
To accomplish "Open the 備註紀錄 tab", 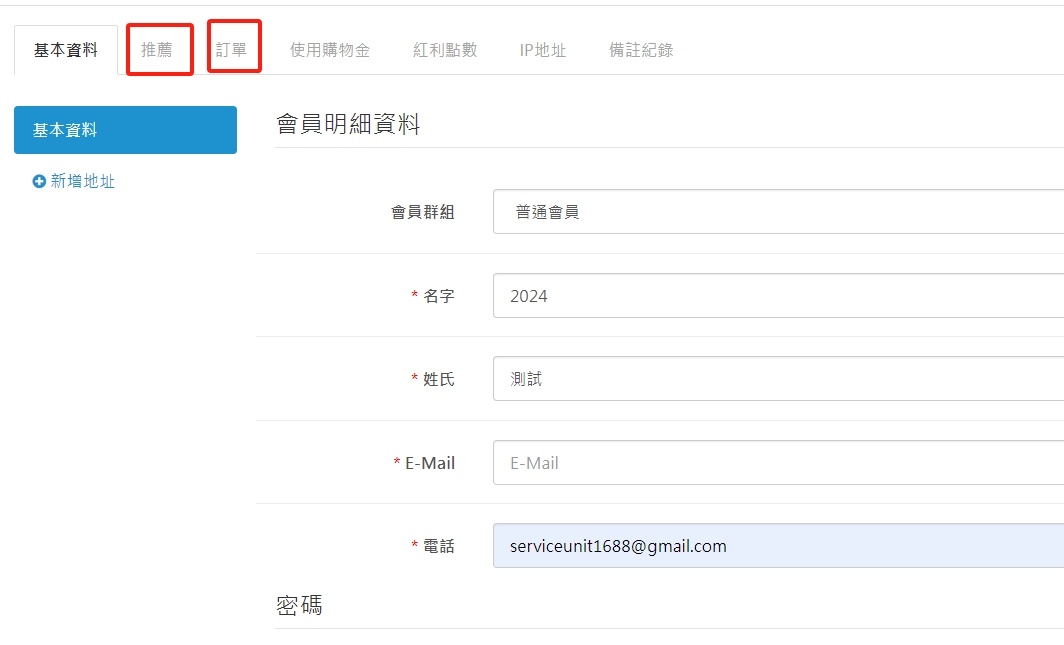I will [x=641, y=50].
